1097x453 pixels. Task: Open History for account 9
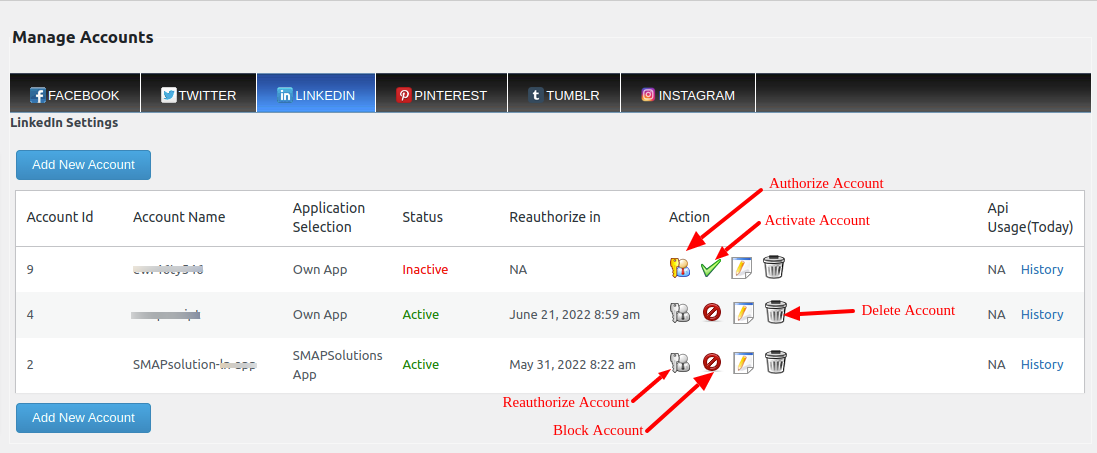coord(1042,270)
